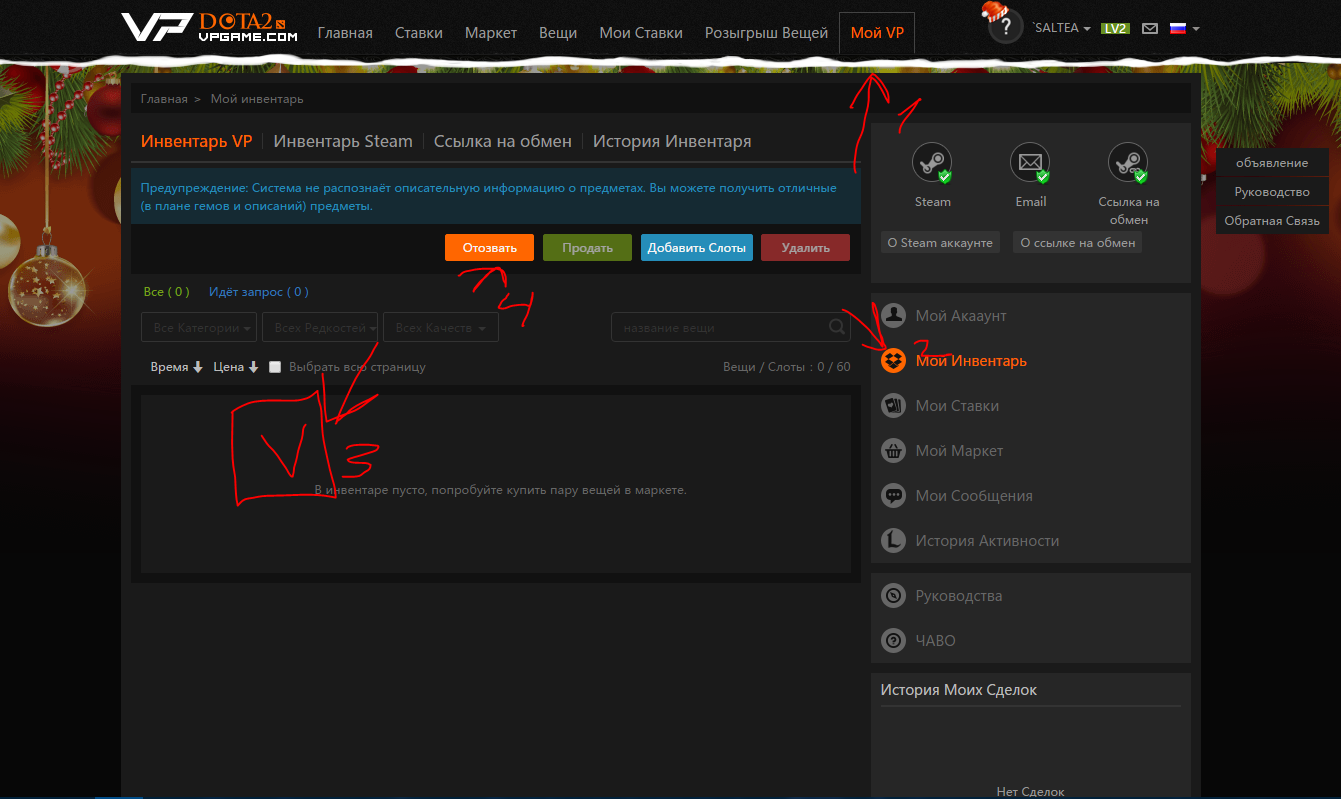The image size is (1341, 799).
Task: Open the Мой VP nav item
Action: point(877,33)
